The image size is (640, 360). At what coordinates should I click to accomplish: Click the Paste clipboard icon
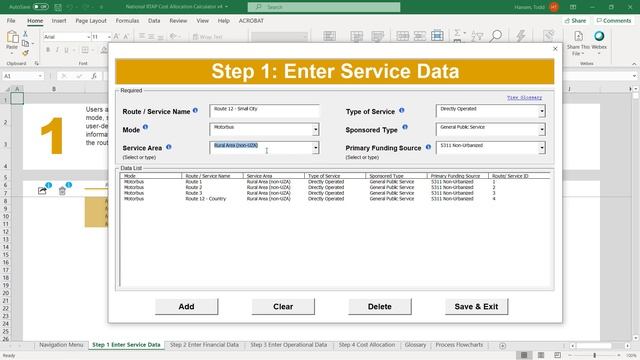(x=12, y=38)
